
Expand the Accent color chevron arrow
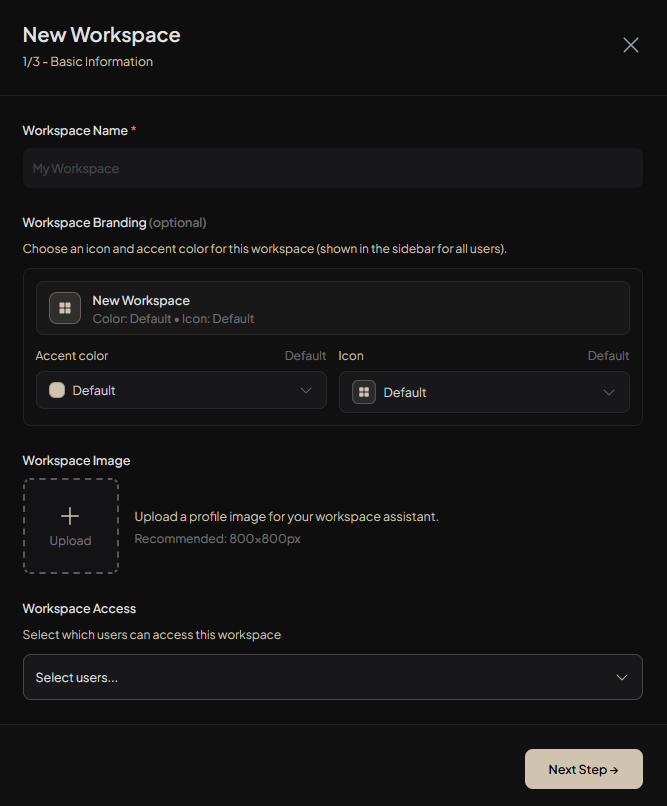coord(306,390)
